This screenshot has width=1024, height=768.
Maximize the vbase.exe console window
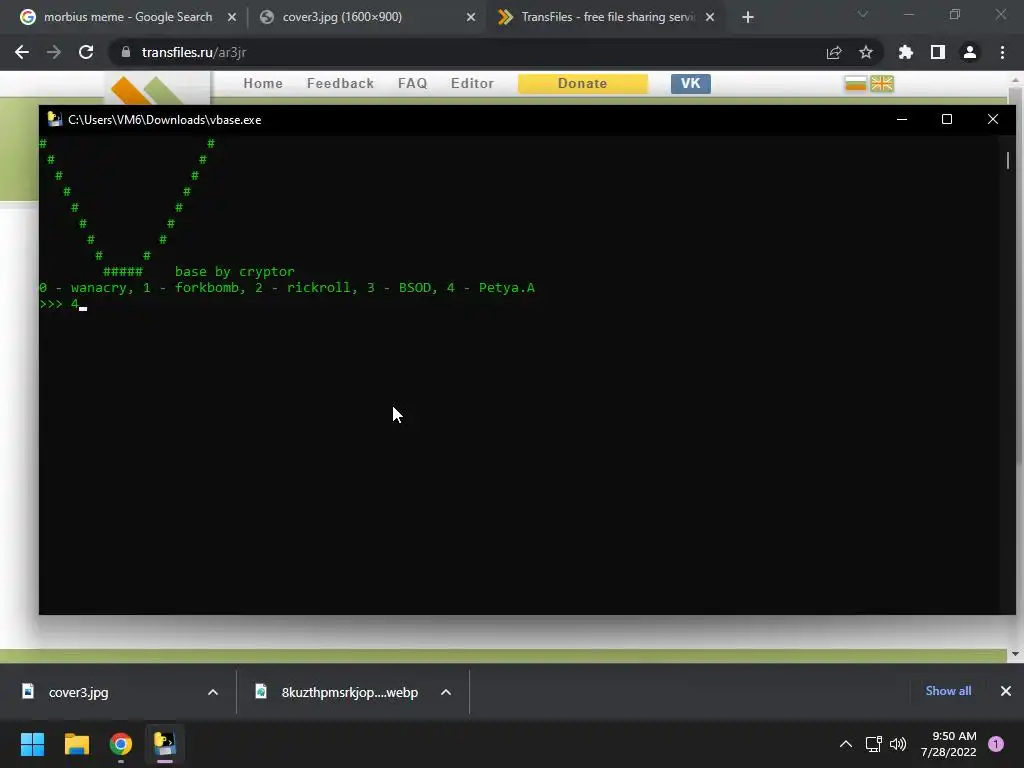946,120
